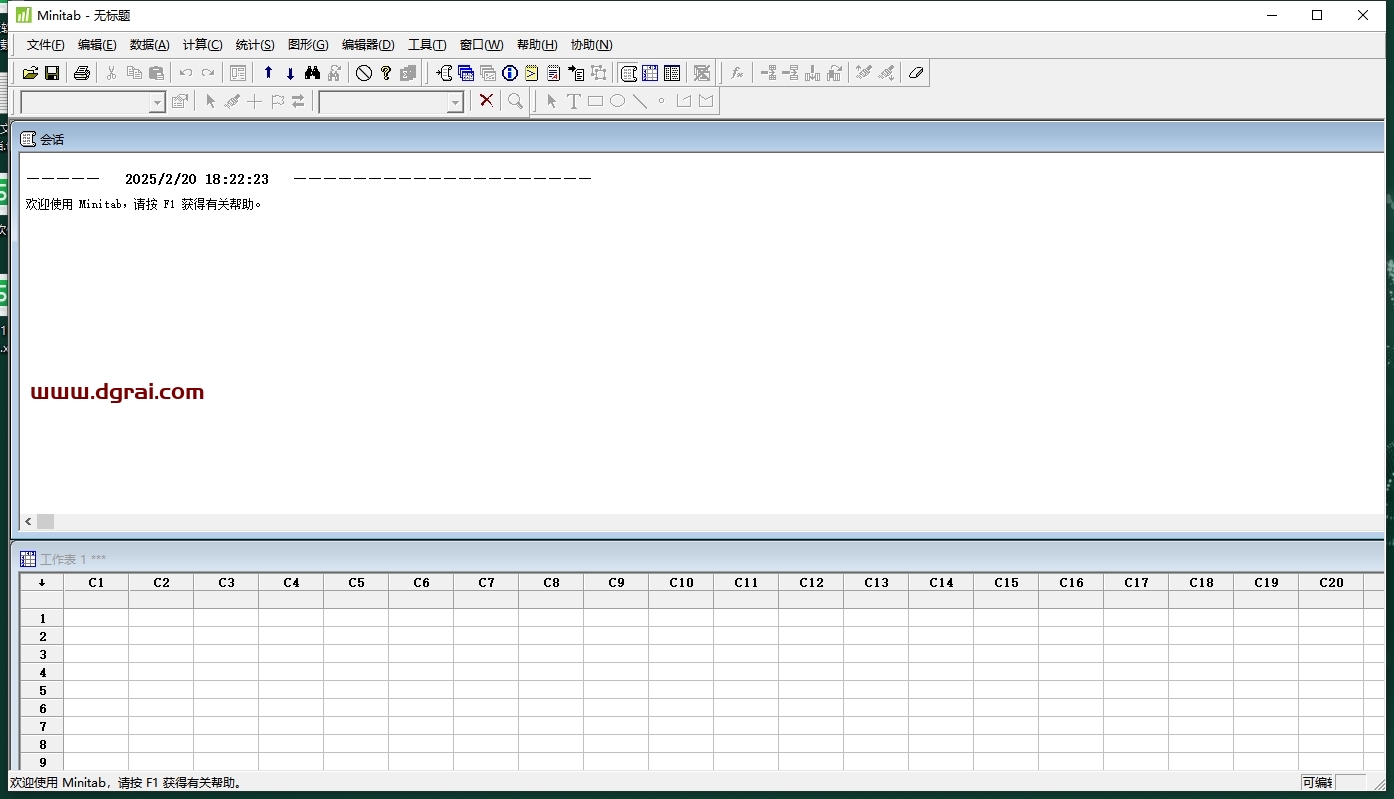Click the Find binoculars icon

click(x=312, y=73)
